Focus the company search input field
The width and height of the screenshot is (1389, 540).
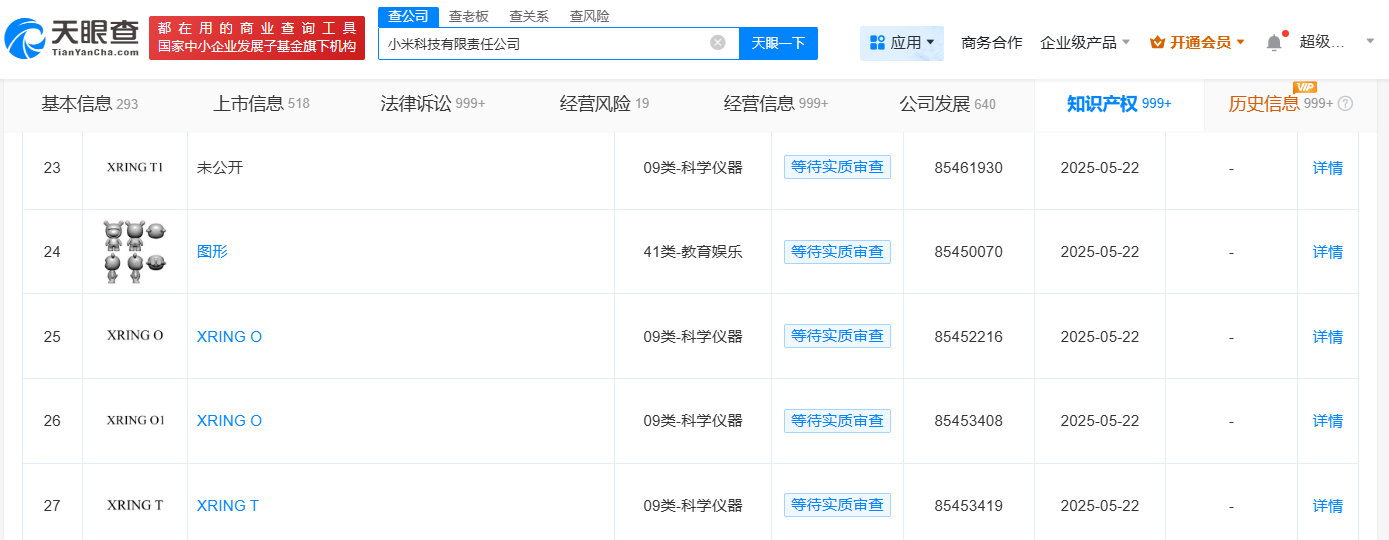[545, 43]
